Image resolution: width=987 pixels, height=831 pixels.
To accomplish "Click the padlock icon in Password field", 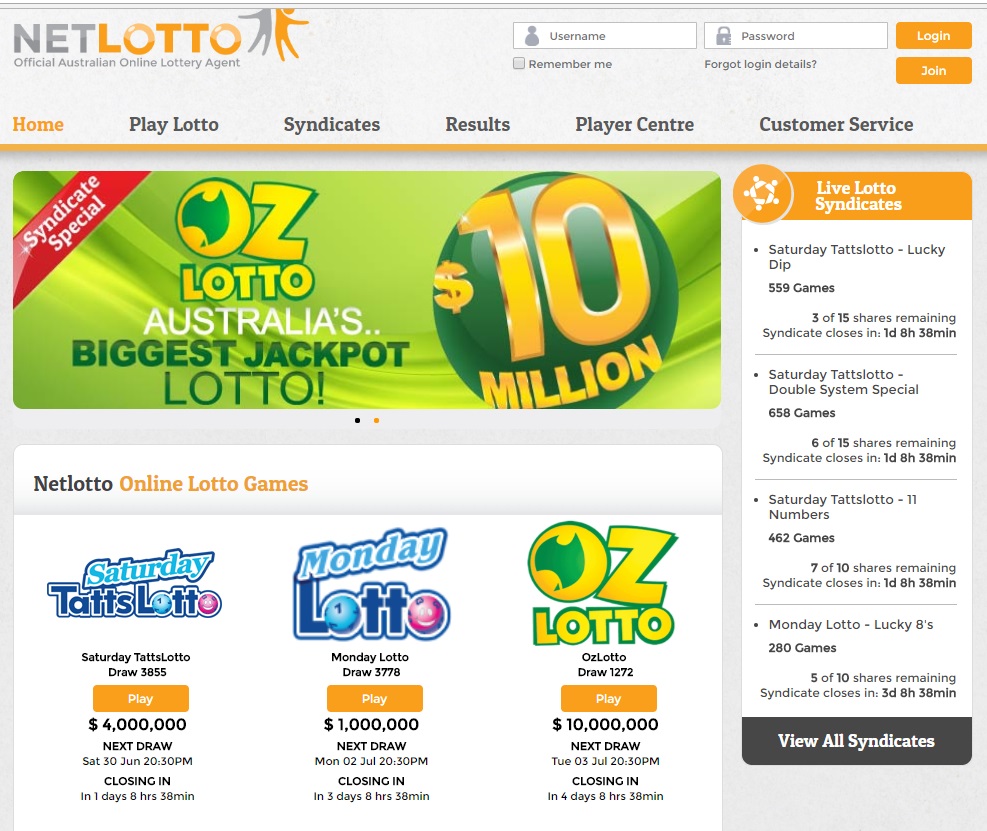I will (x=724, y=36).
